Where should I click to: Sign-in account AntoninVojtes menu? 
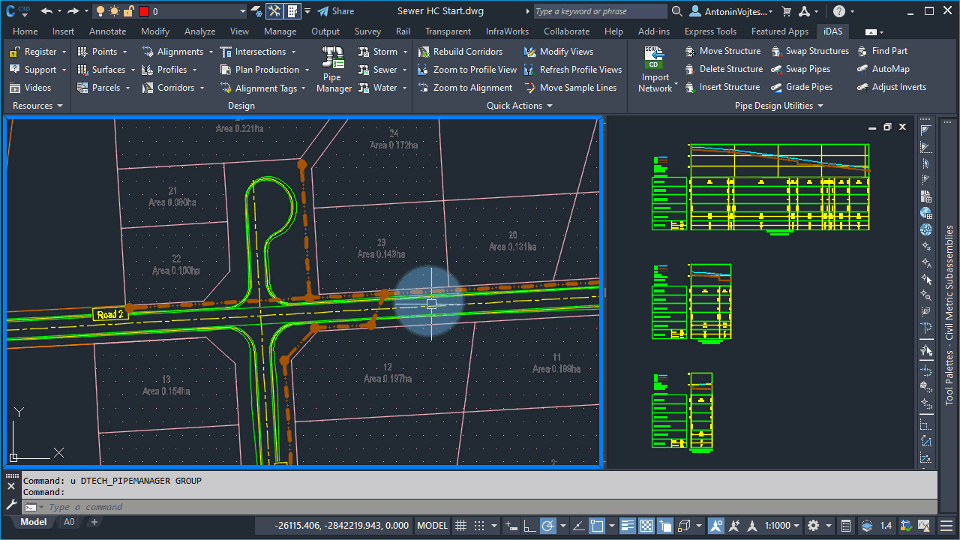(732, 11)
